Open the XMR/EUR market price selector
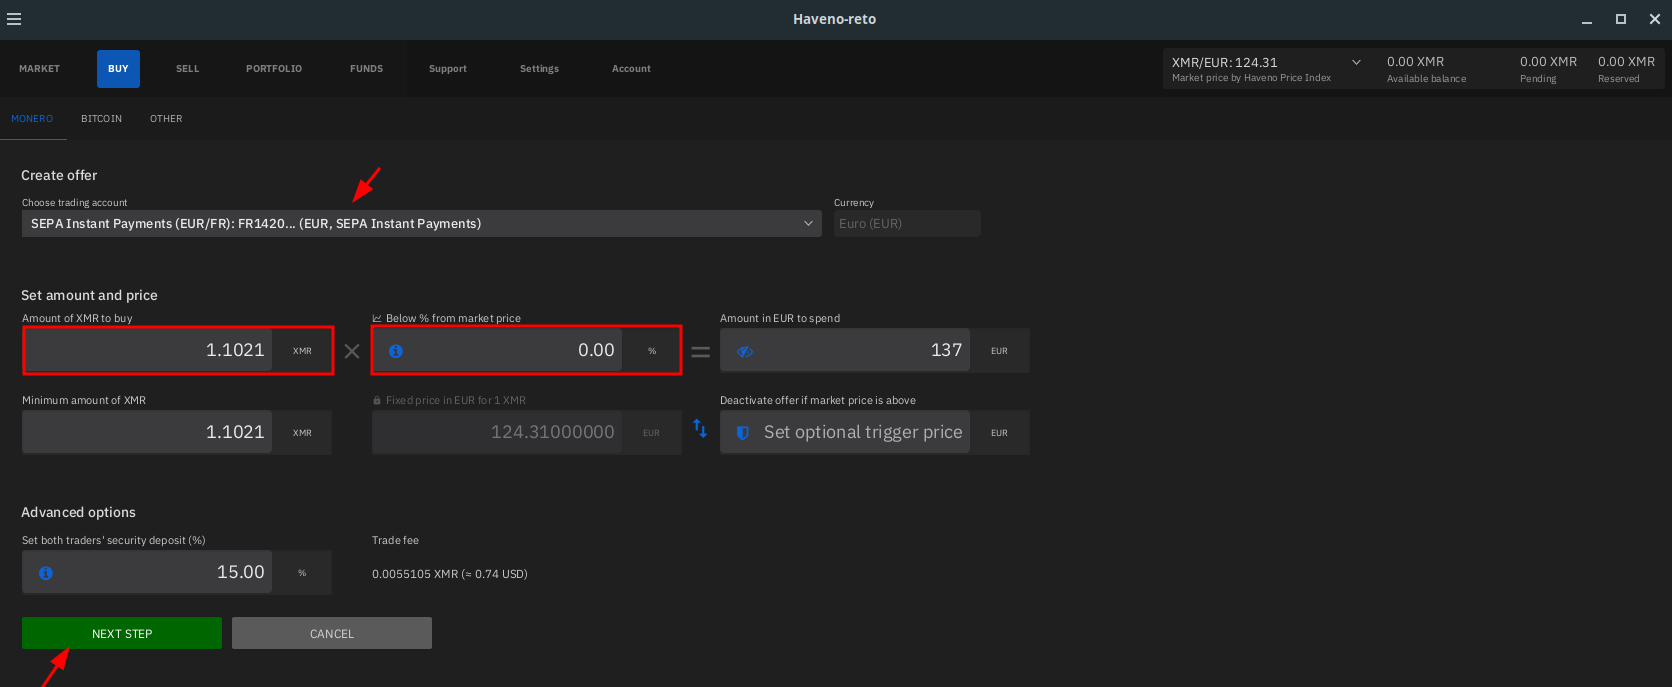This screenshot has height=687, width=1672. [1266, 69]
